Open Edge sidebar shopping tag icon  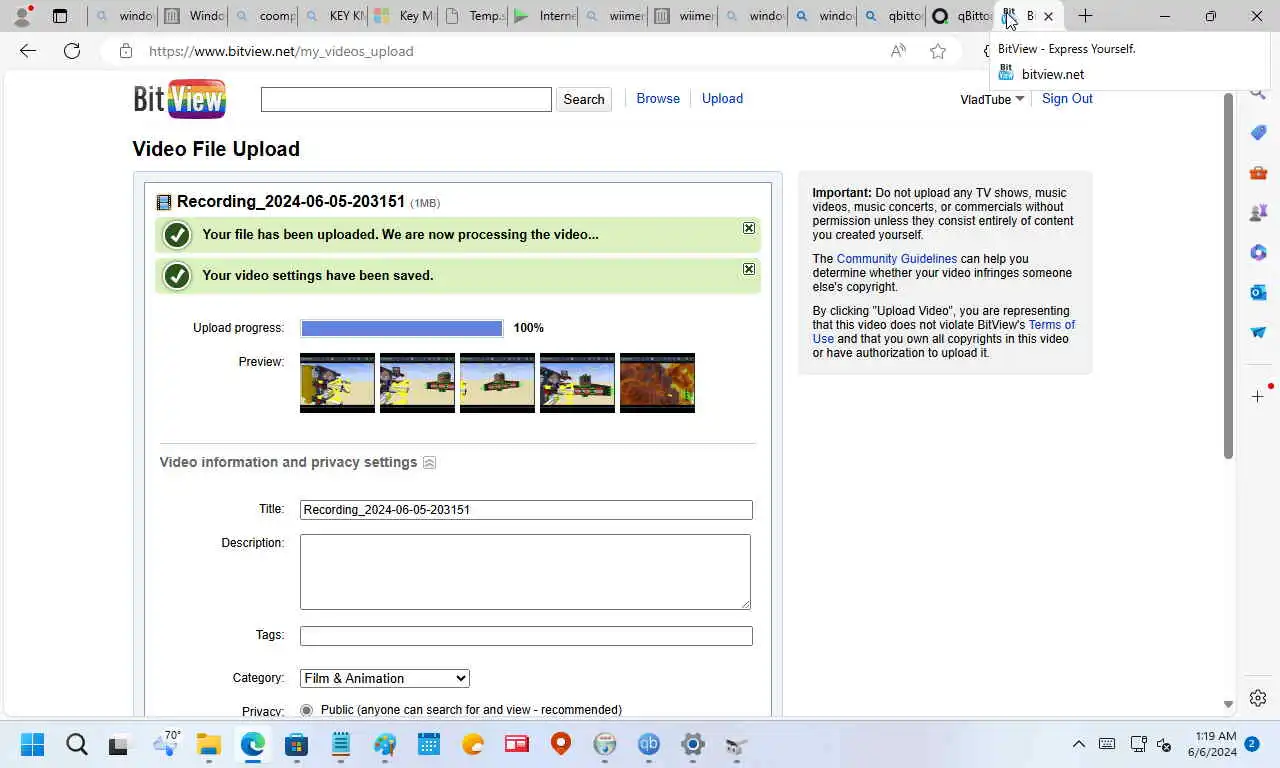point(1258,133)
